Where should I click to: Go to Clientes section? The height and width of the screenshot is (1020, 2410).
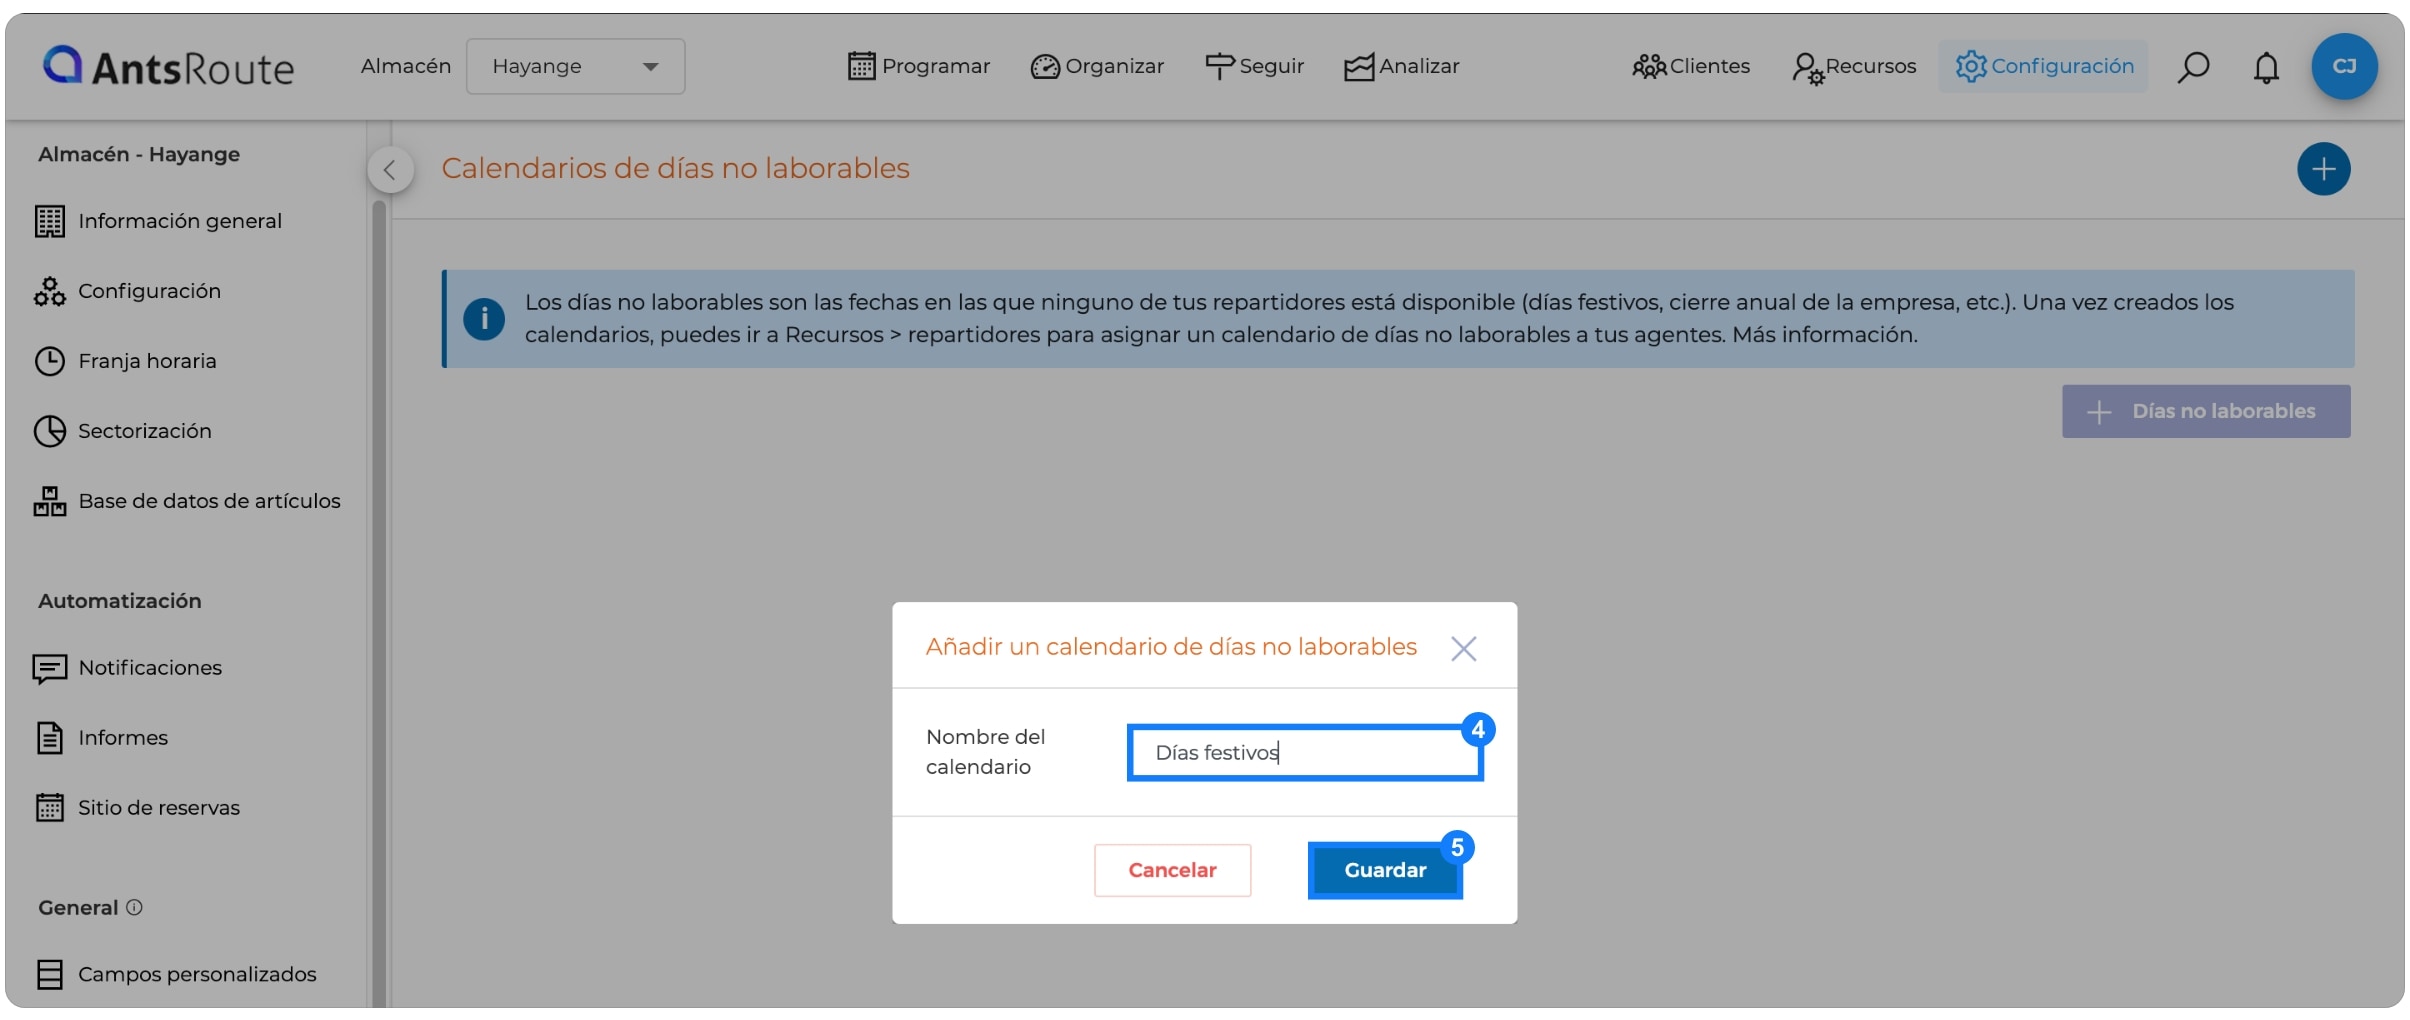pyautogui.click(x=1691, y=66)
